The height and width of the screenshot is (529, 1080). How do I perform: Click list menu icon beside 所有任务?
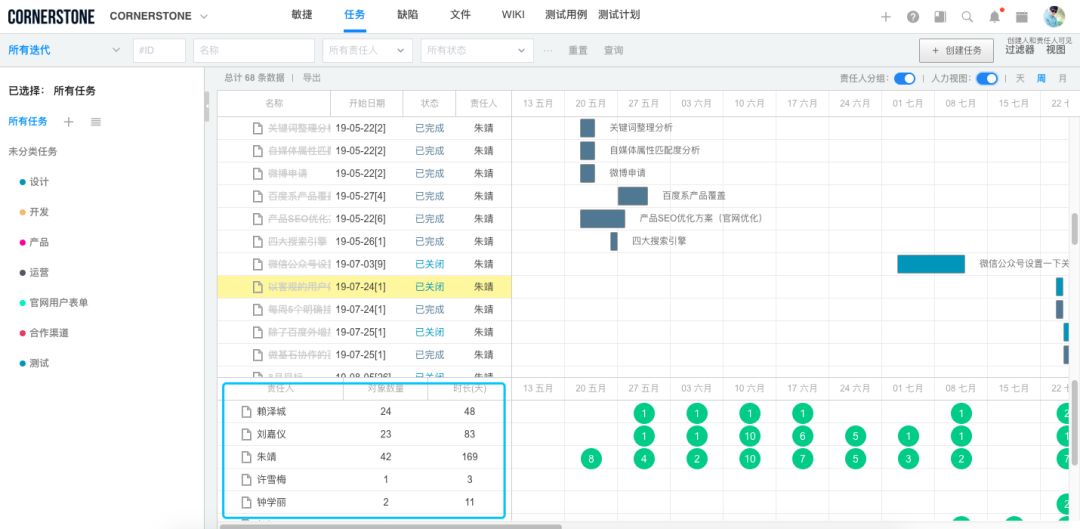pos(96,122)
